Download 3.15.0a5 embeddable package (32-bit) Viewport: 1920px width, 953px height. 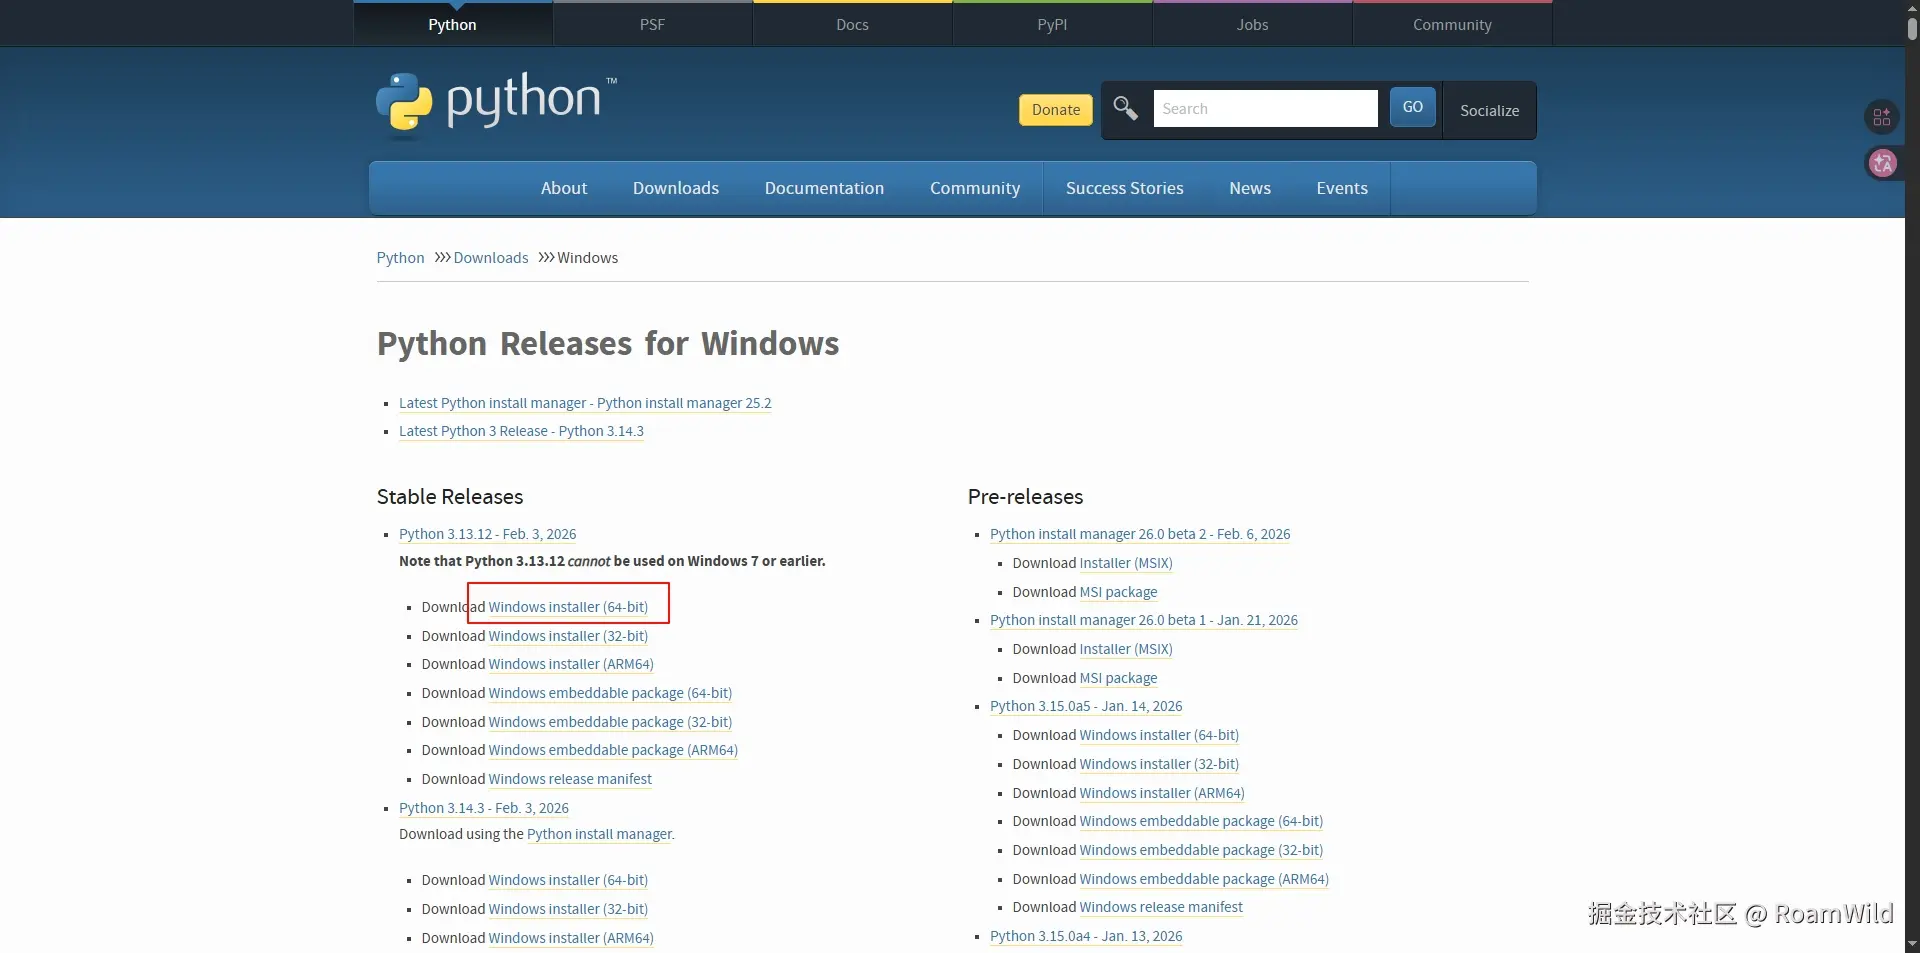[x=1201, y=850]
